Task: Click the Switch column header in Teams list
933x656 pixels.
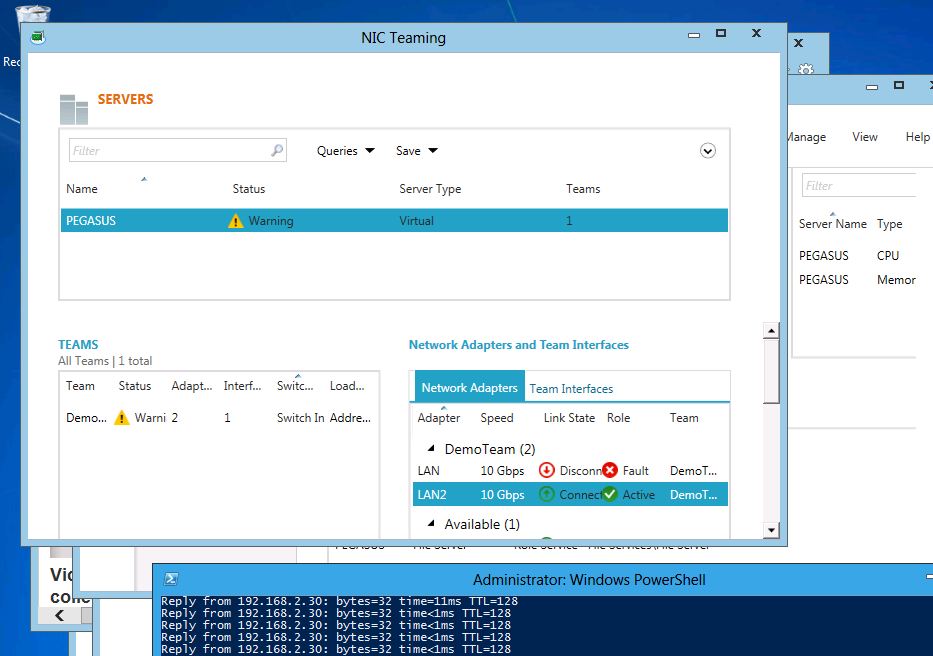Action: coord(295,386)
